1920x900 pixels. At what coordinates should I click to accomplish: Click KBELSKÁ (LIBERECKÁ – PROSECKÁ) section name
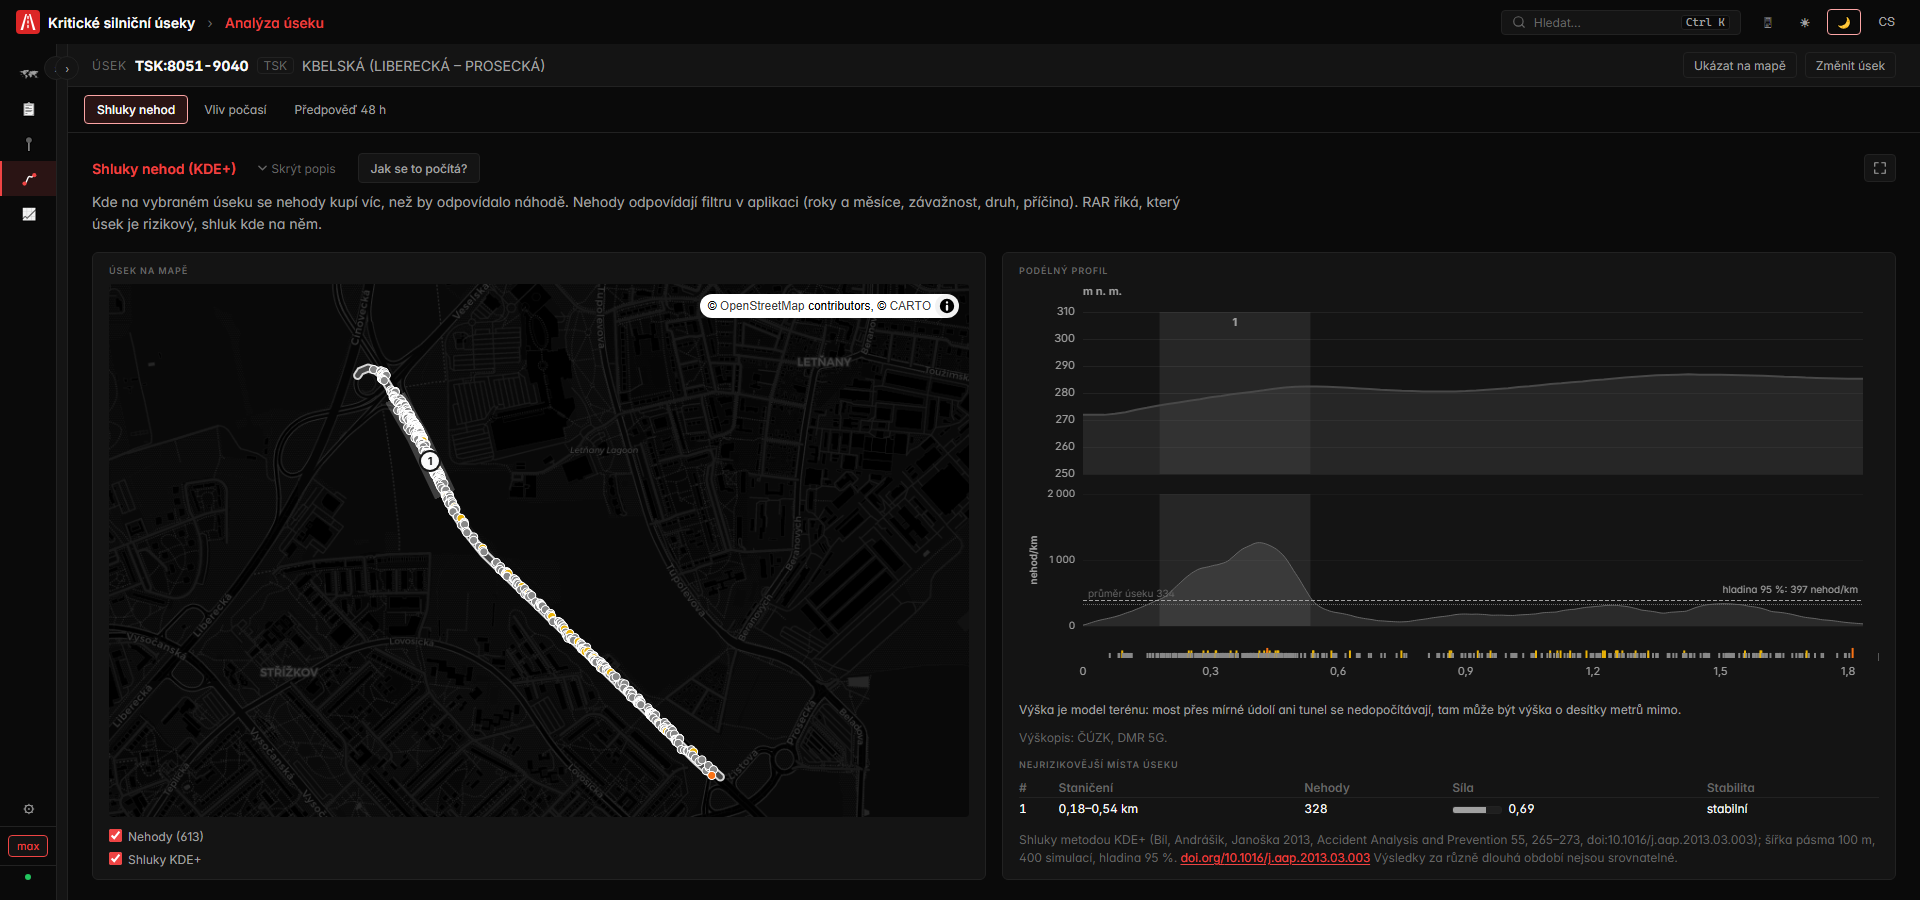(x=424, y=66)
